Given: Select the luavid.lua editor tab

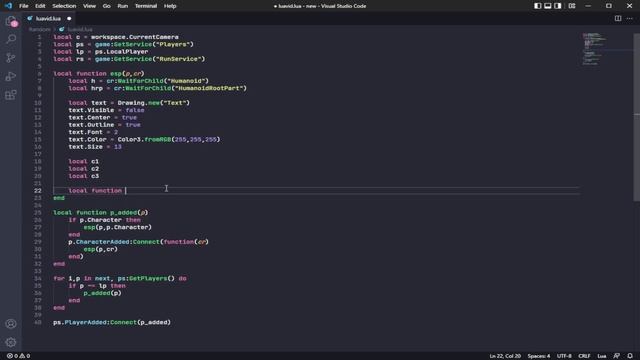Looking at the screenshot, I should [x=48, y=18].
